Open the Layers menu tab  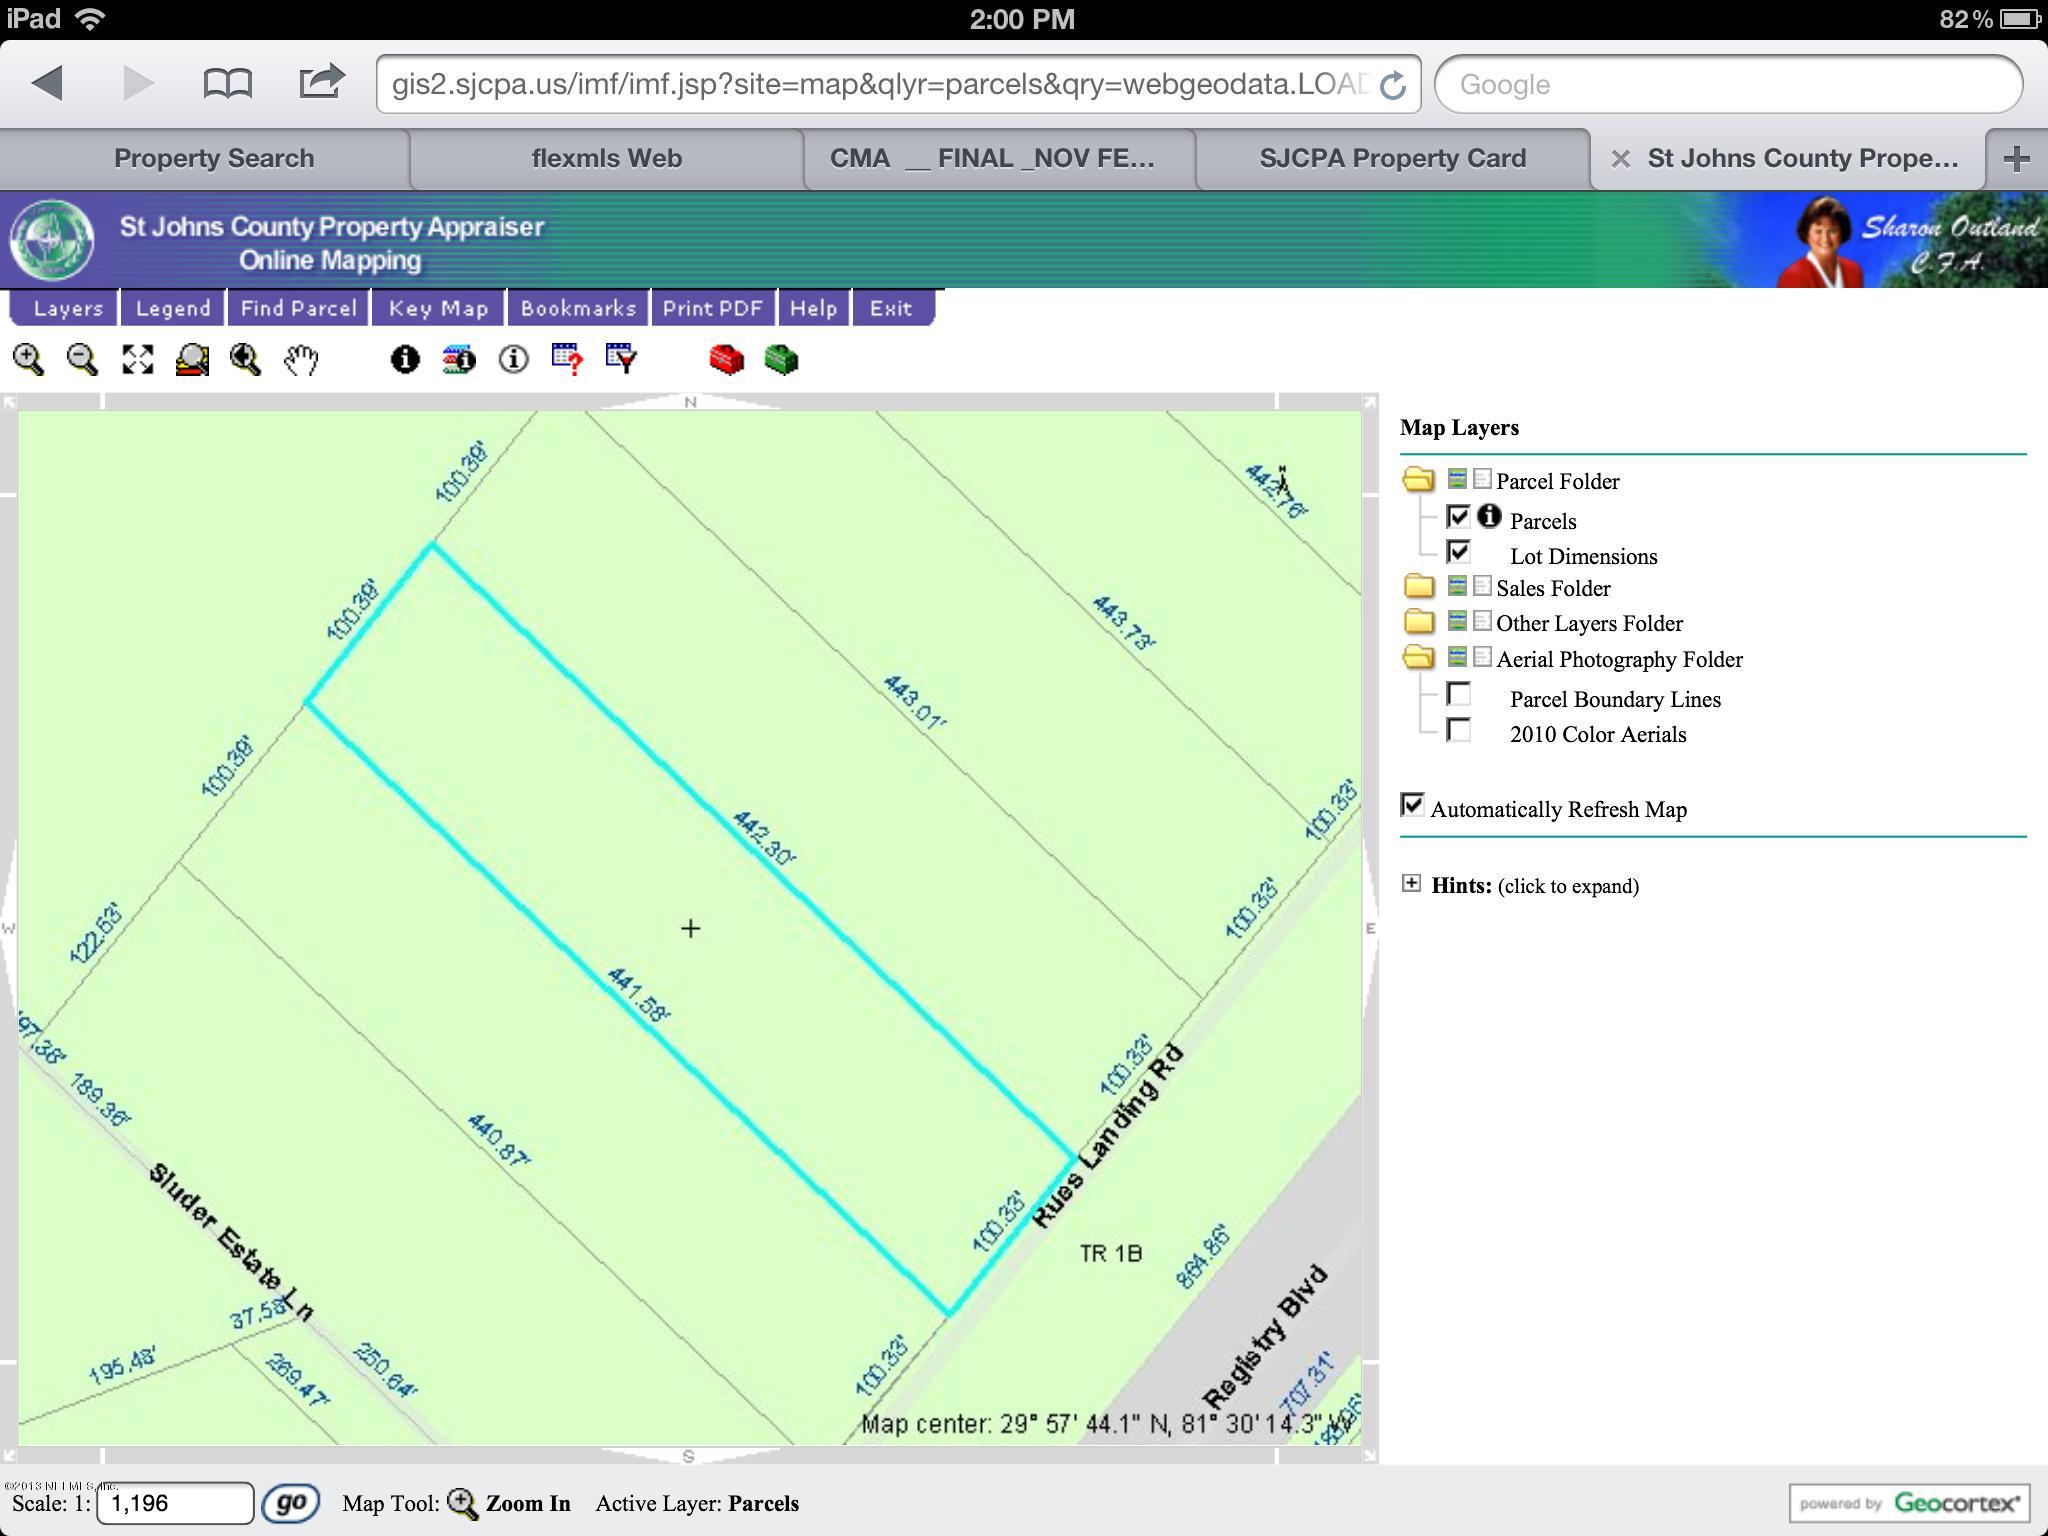(x=66, y=308)
